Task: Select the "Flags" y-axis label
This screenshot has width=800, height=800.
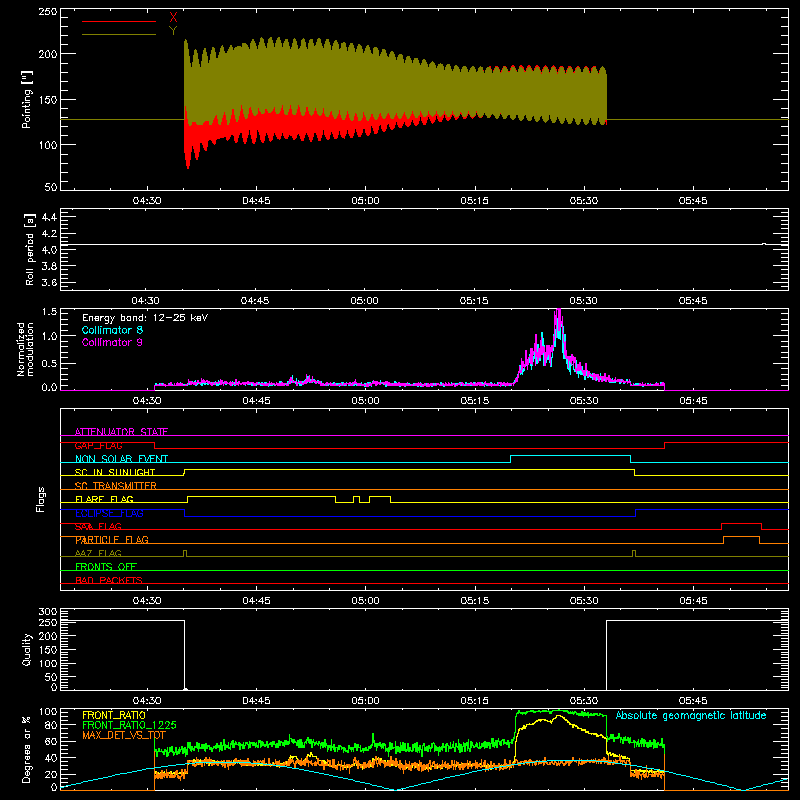Action: (40, 499)
